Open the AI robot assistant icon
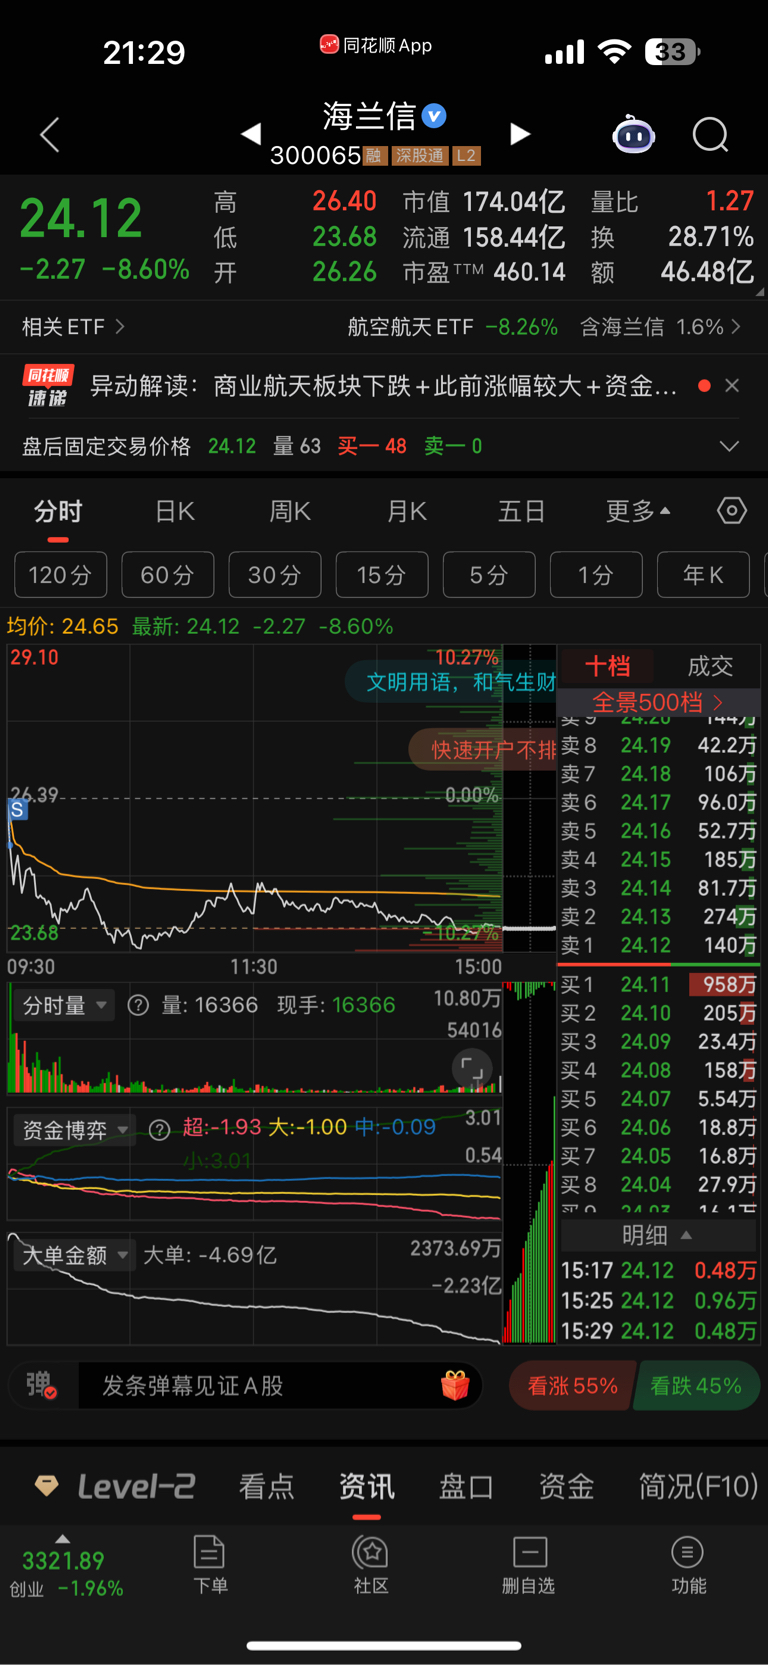The image size is (768, 1665). (634, 134)
